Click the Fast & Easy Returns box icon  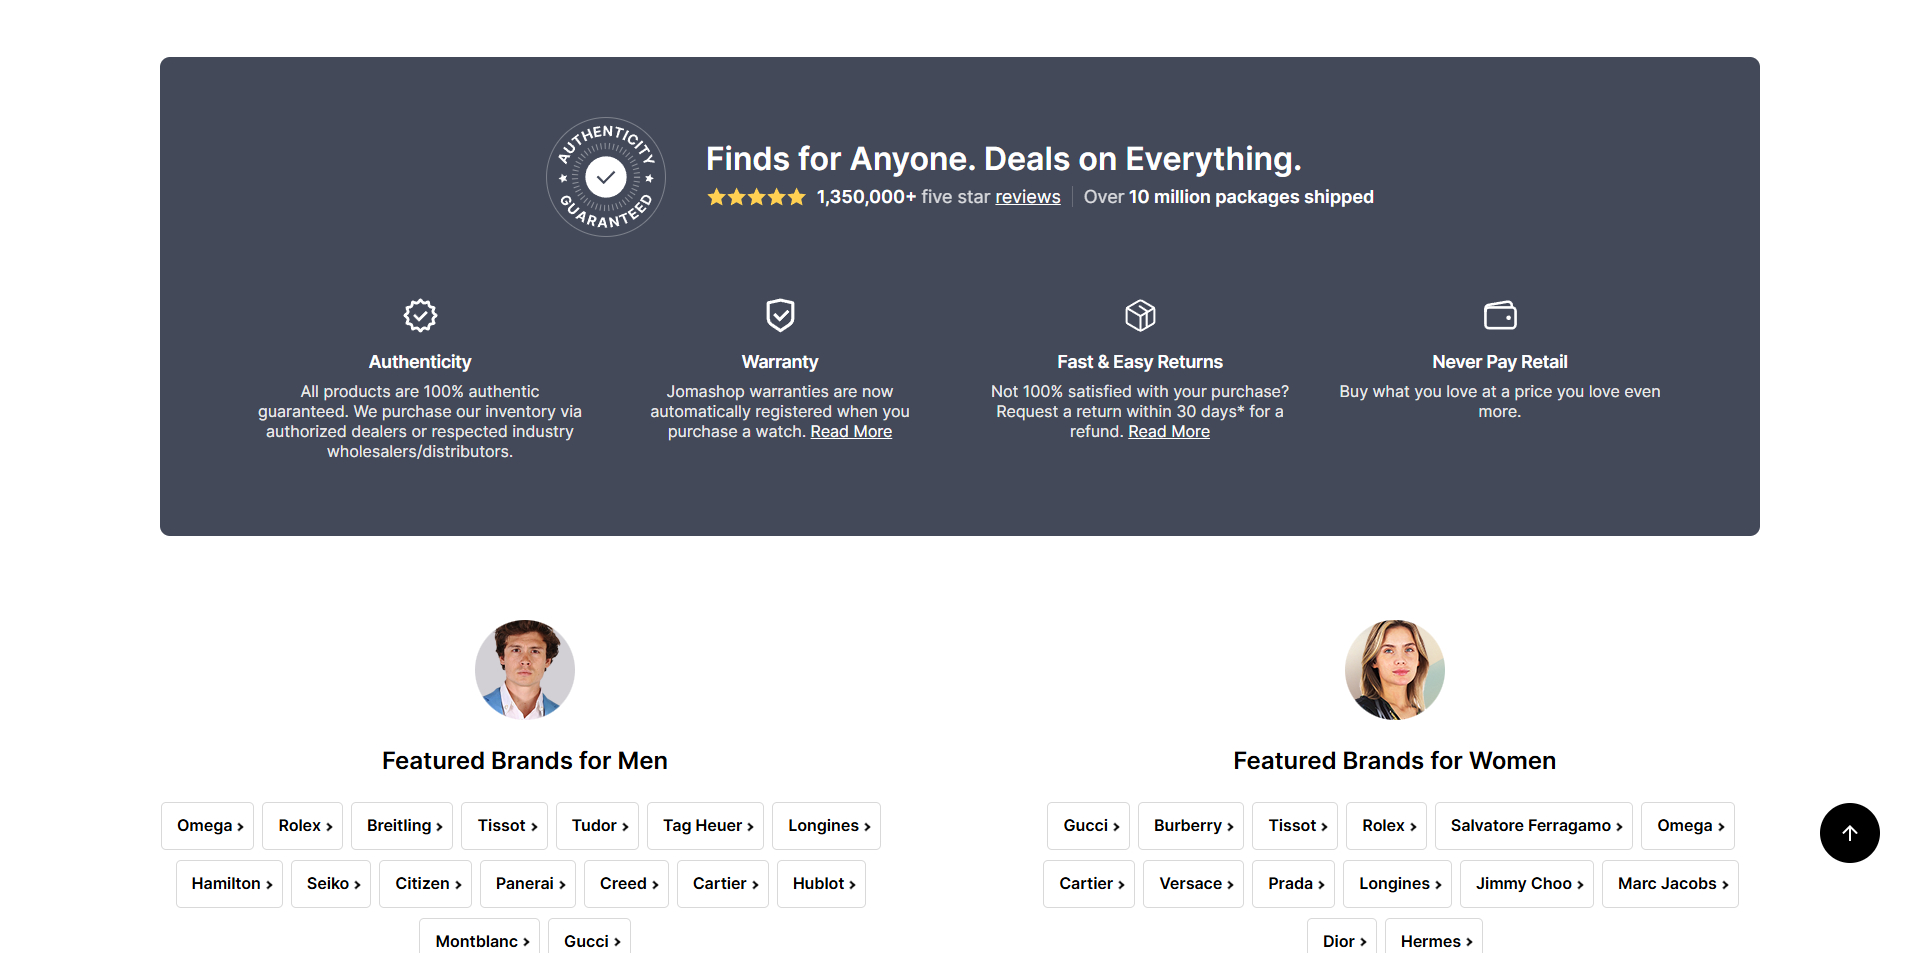click(1140, 315)
